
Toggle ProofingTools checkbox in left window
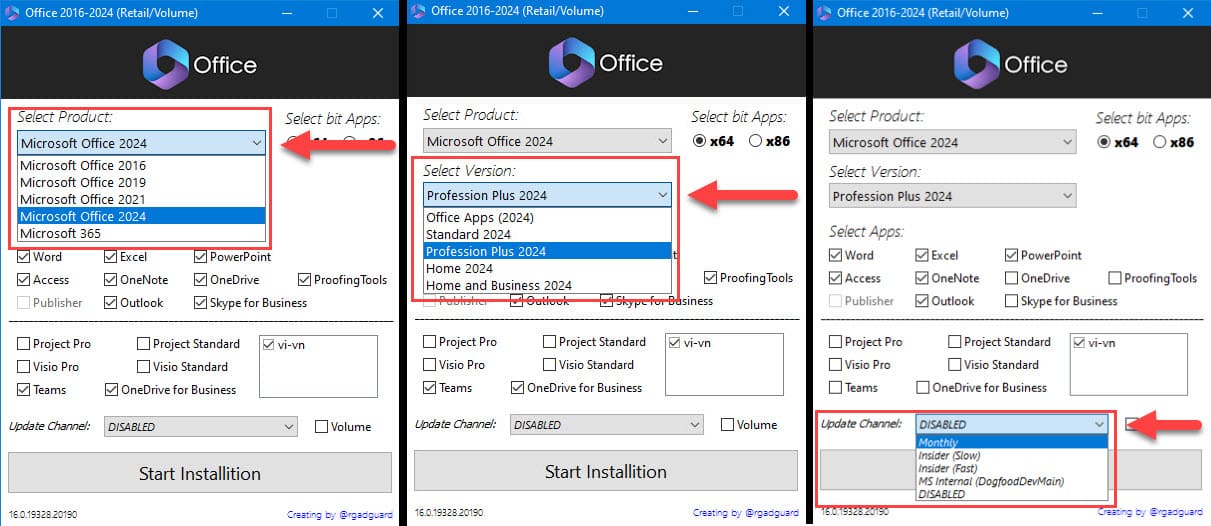(305, 280)
